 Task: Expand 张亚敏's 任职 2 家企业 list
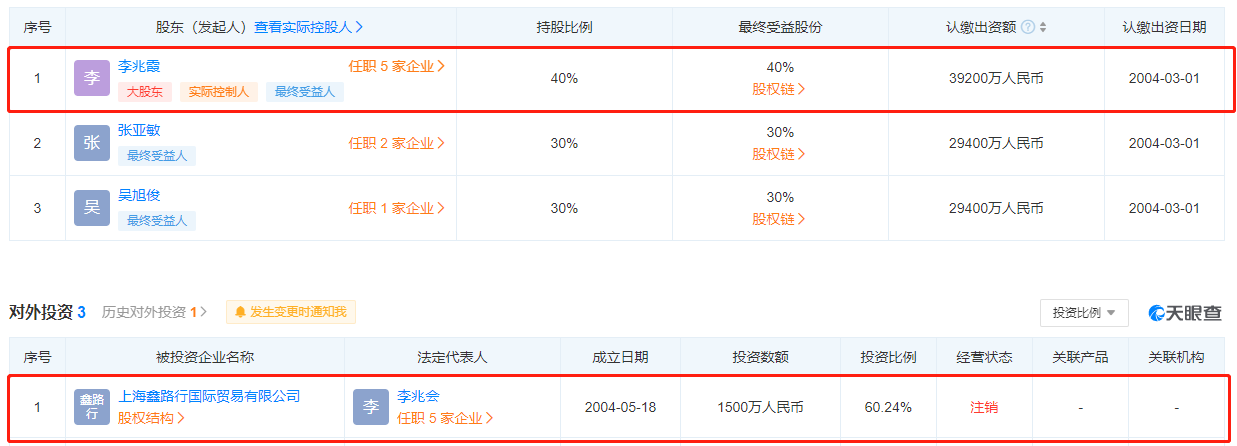[396, 143]
